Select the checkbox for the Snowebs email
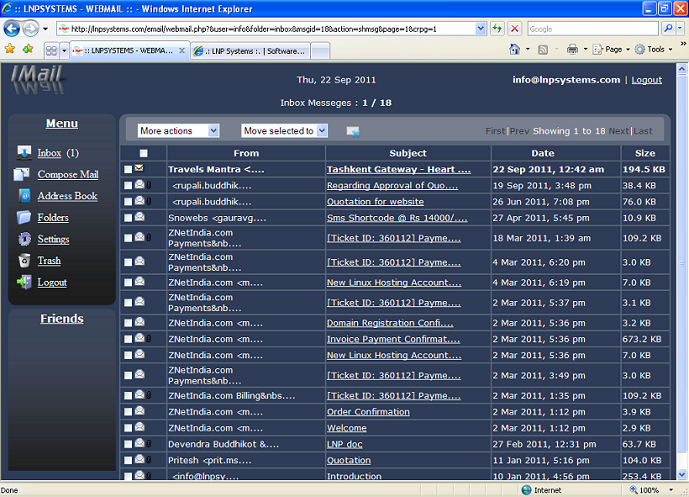This screenshot has height=497, width=689. pyautogui.click(x=127, y=218)
